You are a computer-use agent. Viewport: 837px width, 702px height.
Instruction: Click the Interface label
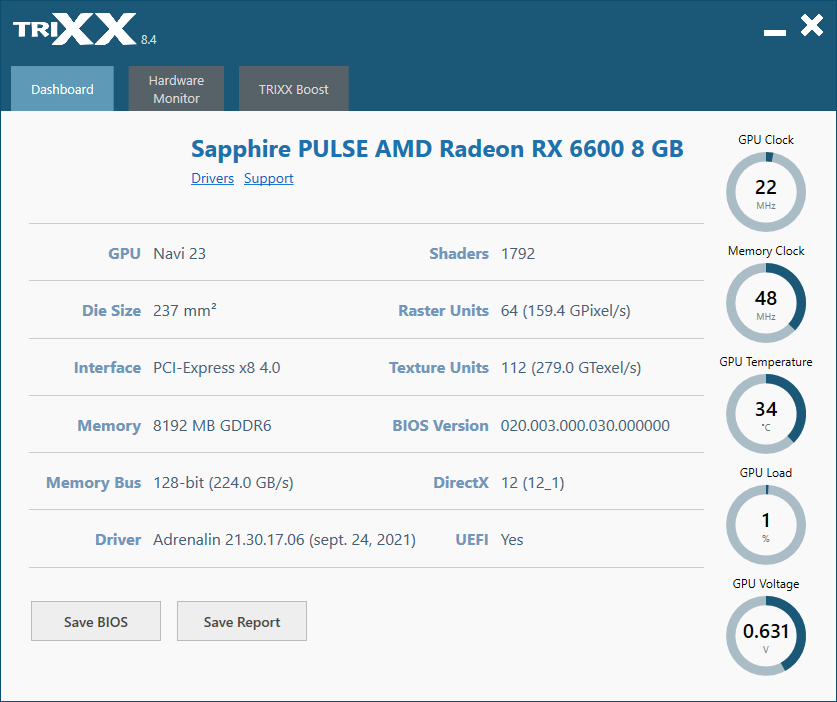(x=107, y=368)
